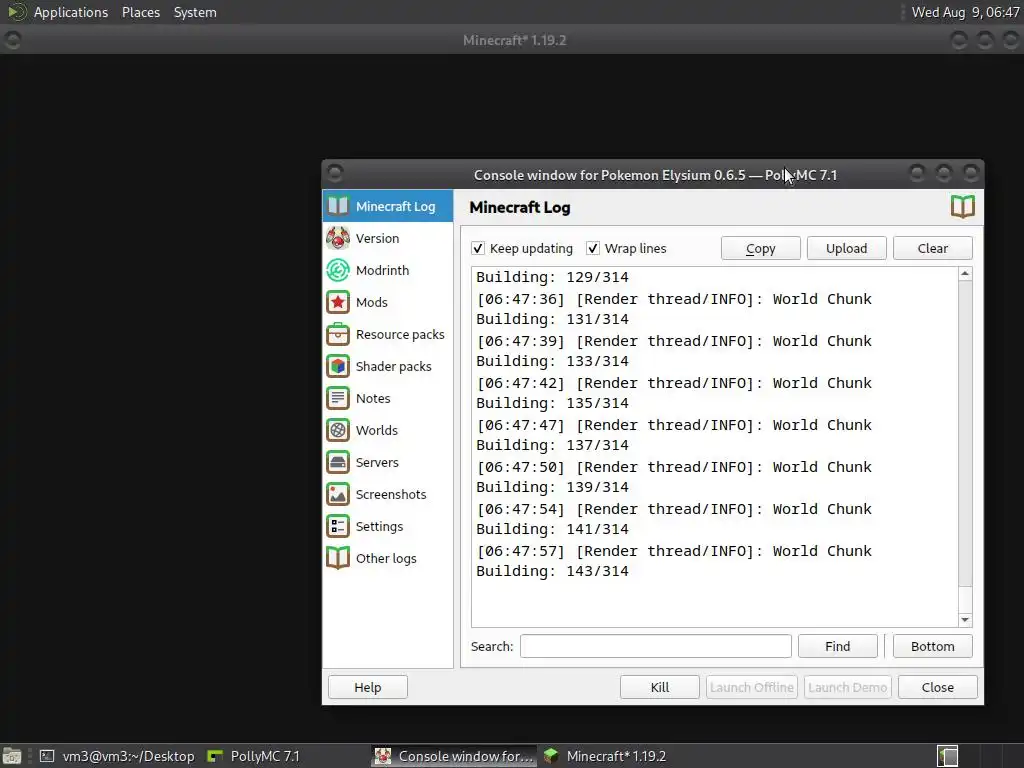This screenshot has height=768, width=1024.
Task: Open the Worlds page icon
Action: pyautogui.click(x=338, y=430)
